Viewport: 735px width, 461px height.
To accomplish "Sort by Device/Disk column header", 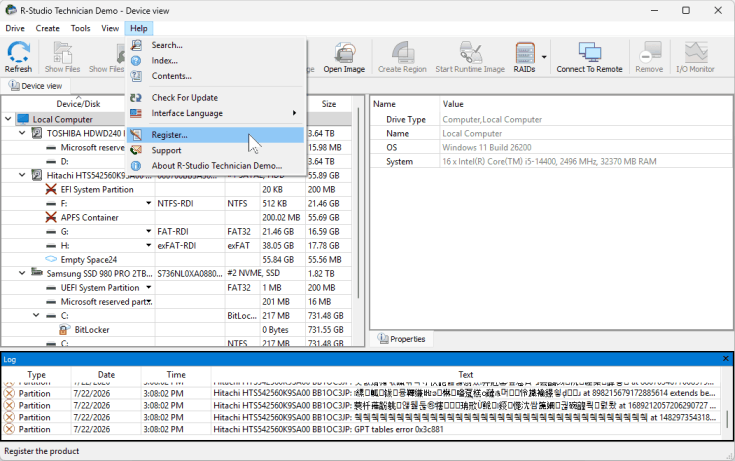I will [78, 104].
